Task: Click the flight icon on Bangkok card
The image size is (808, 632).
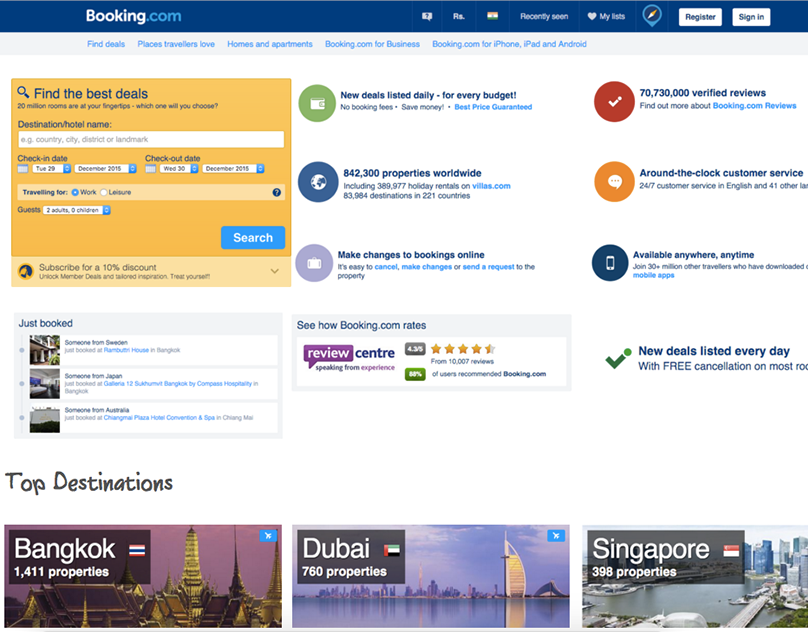Action: pyautogui.click(x=268, y=536)
